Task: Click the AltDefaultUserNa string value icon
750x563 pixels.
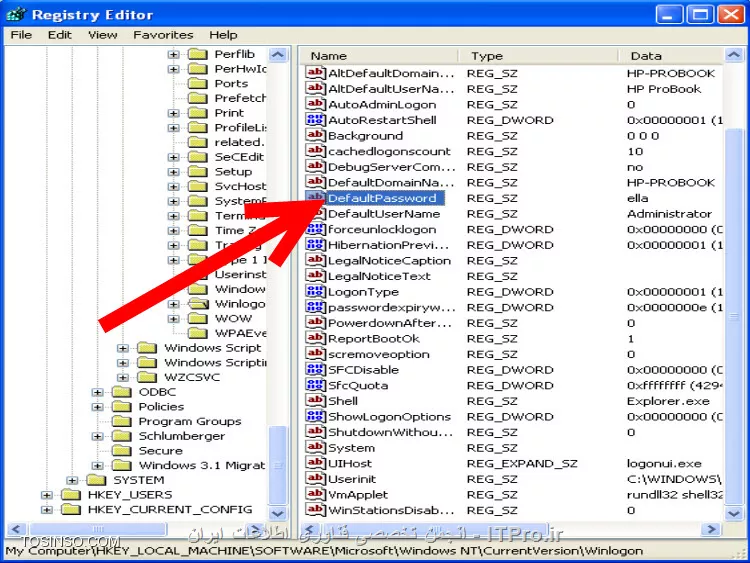Action: (x=315, y=88)
